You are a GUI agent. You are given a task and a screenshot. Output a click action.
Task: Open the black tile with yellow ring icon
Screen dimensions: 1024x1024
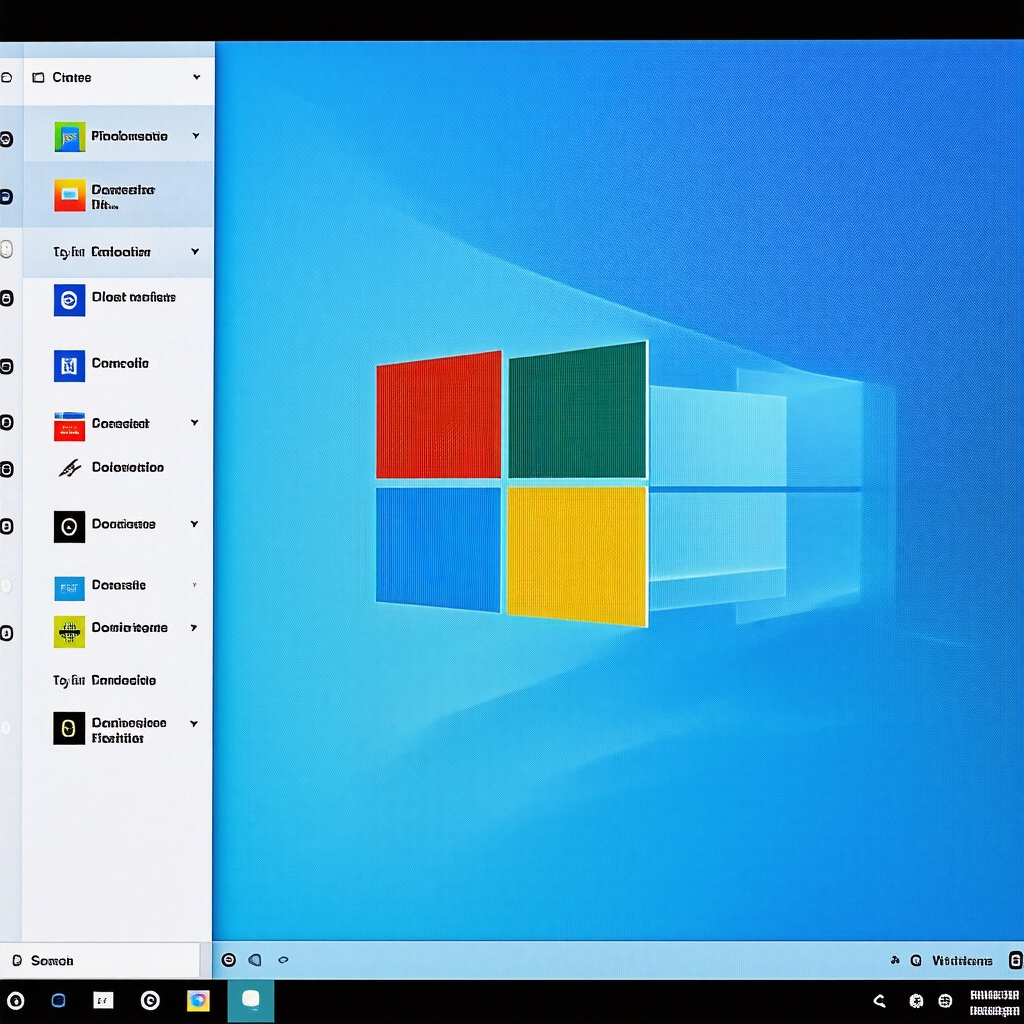(x=69, y=728)
